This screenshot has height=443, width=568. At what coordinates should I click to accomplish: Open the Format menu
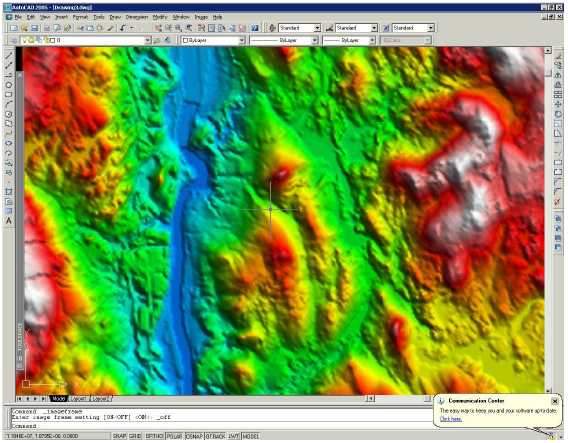click(80, 17)
